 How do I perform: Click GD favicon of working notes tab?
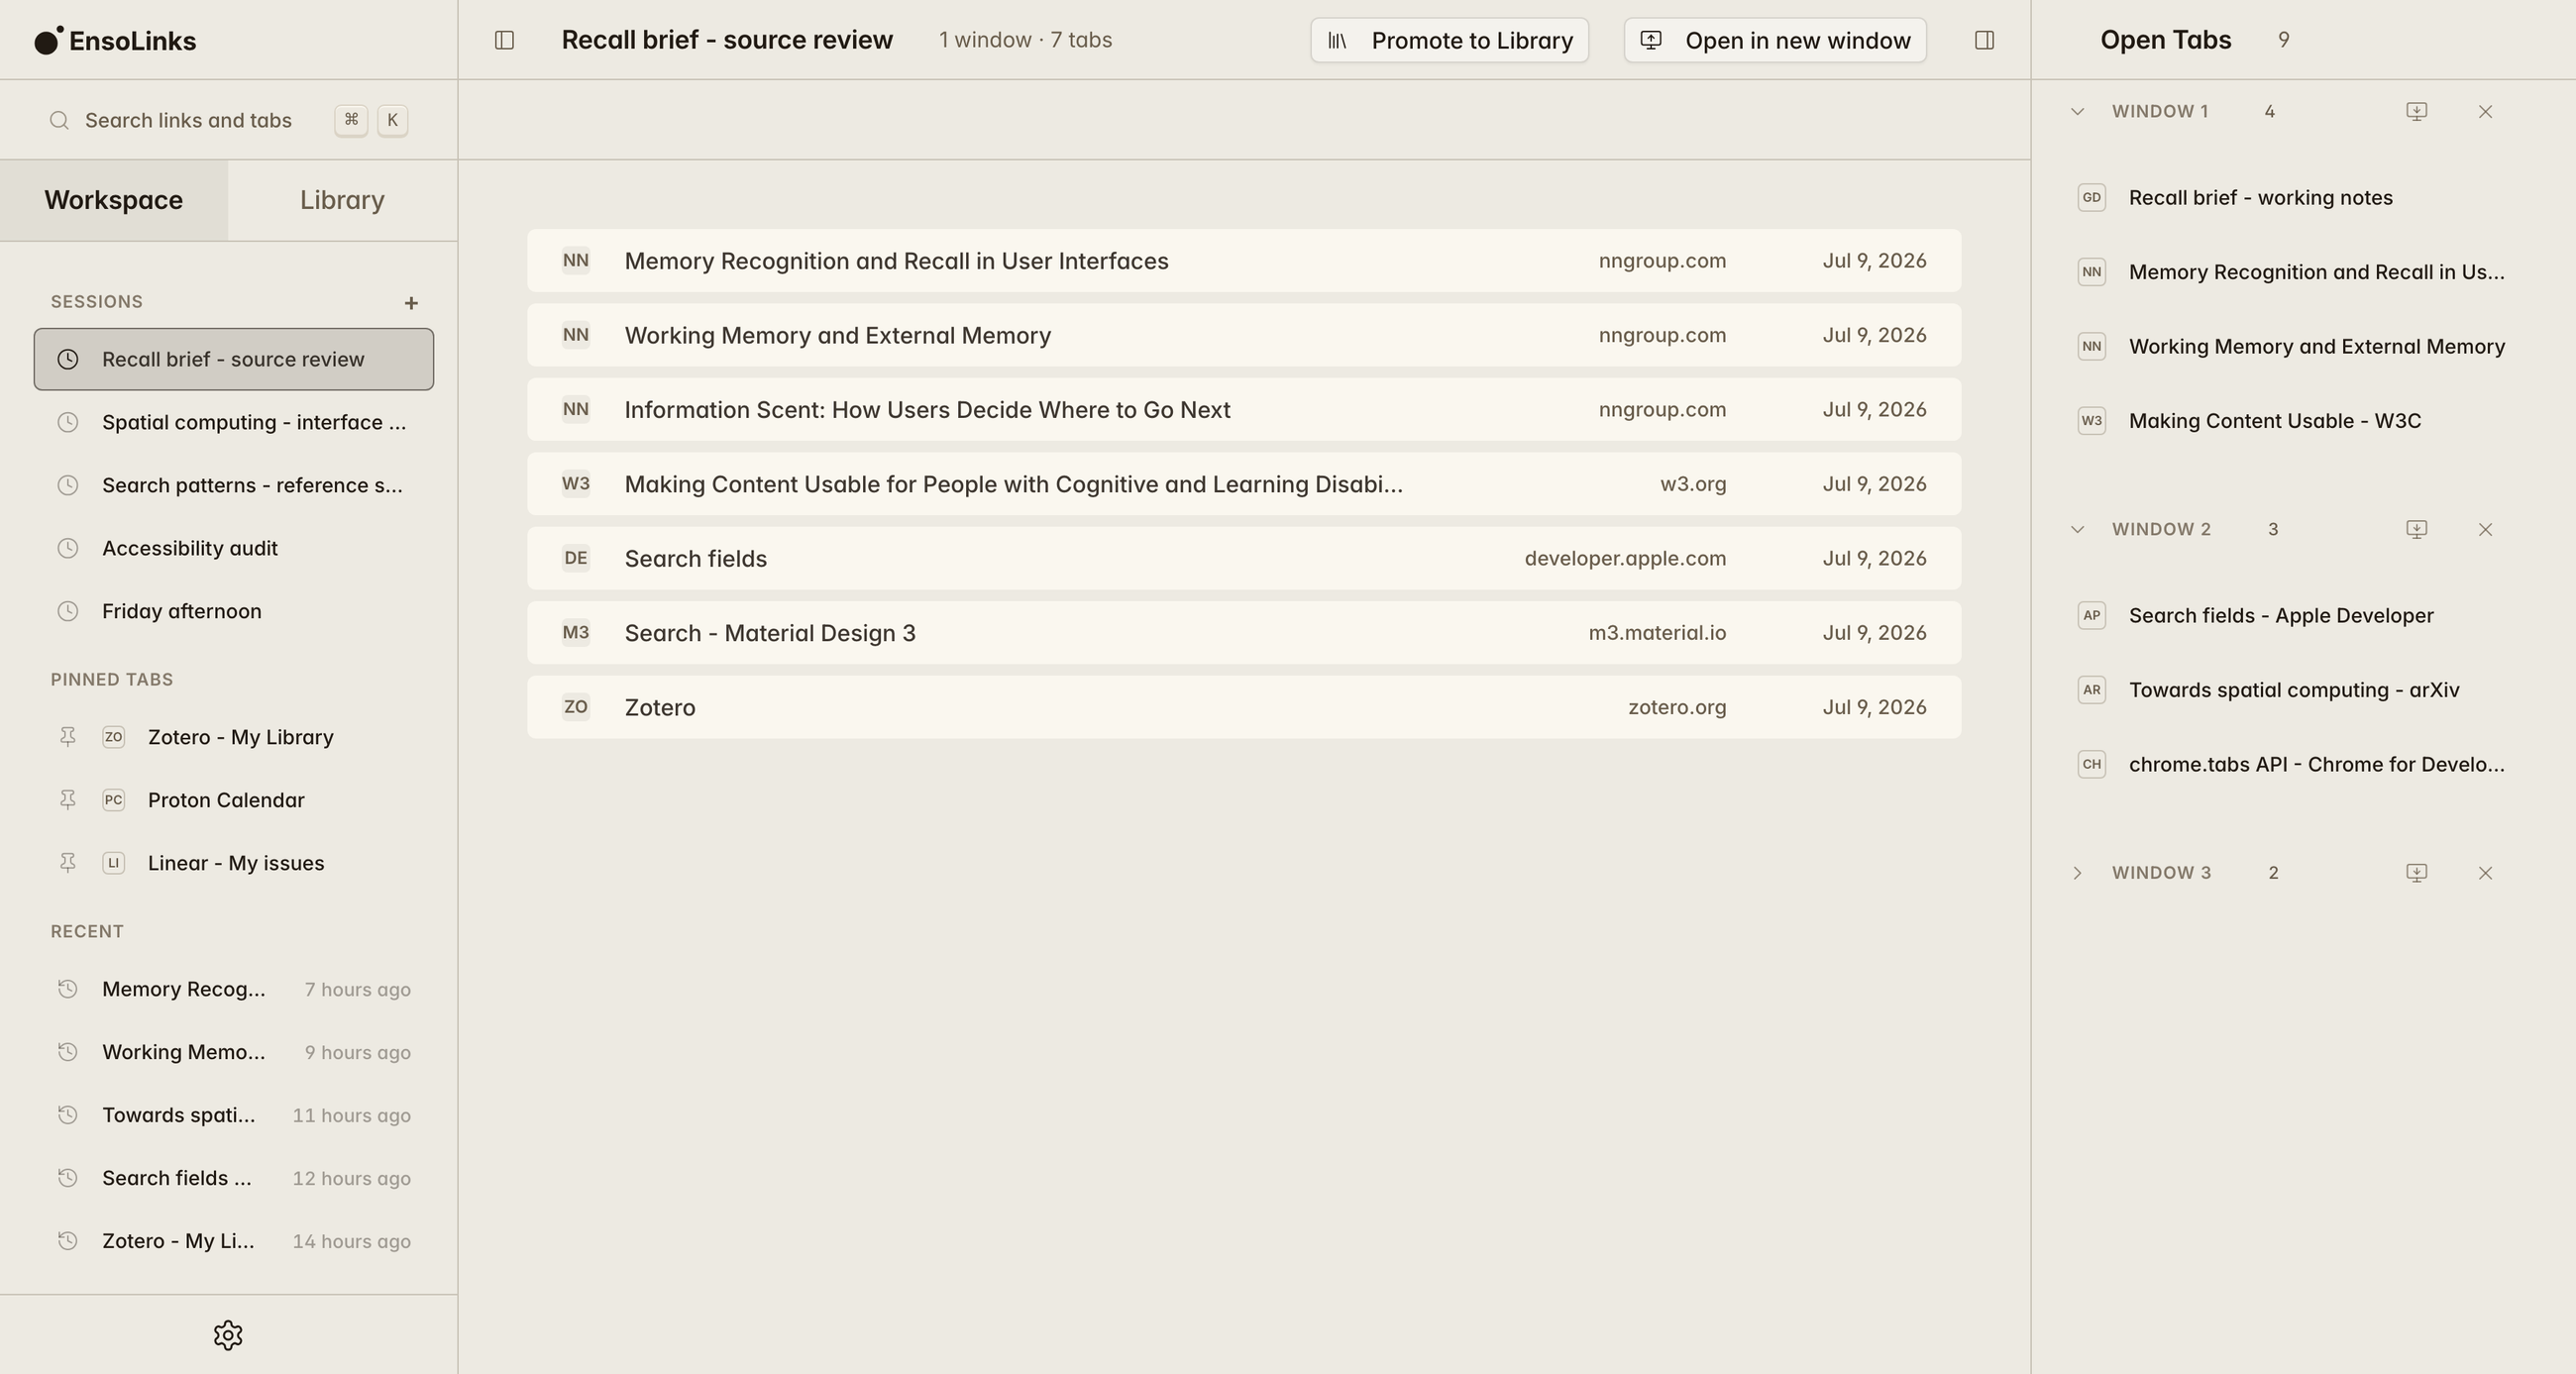(x=2092, y=198)
